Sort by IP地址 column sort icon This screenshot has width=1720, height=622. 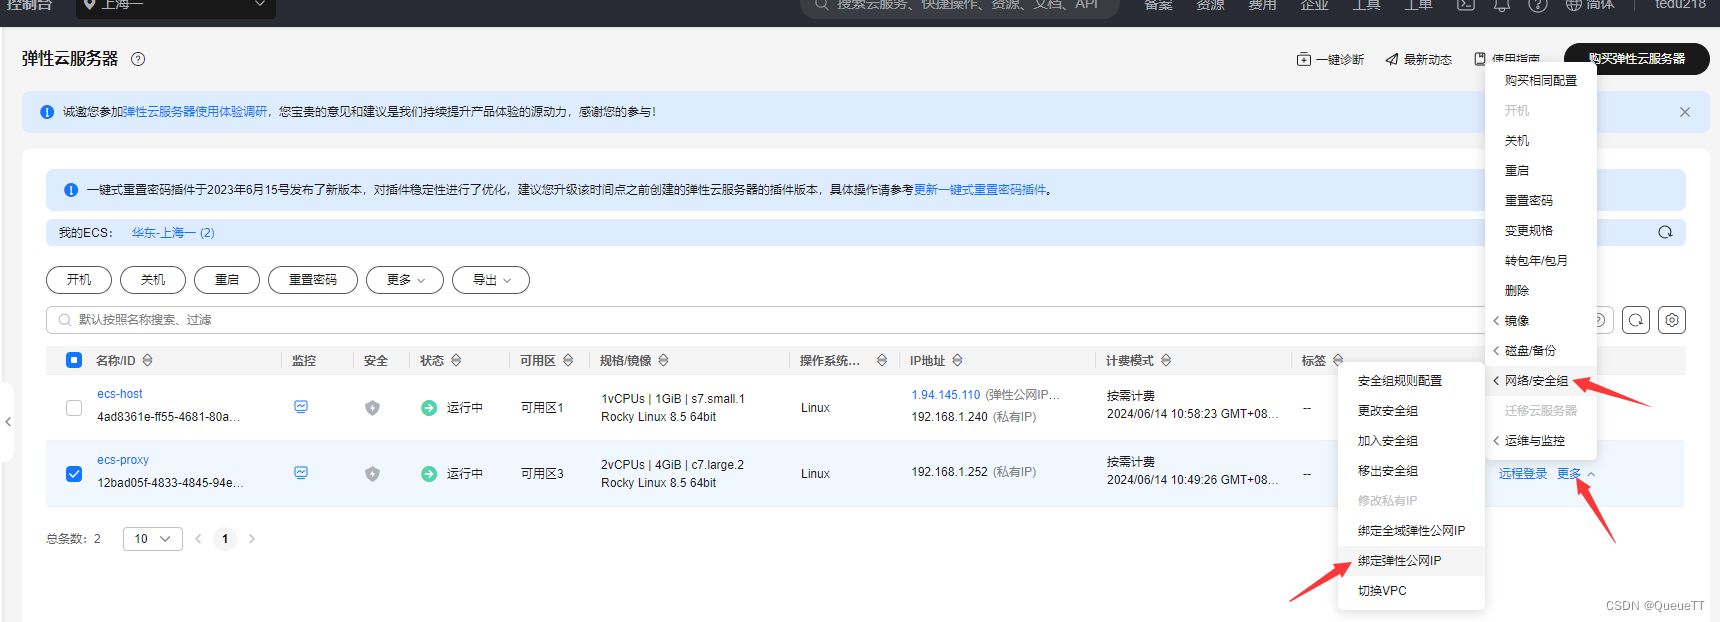tap(957, 360)
